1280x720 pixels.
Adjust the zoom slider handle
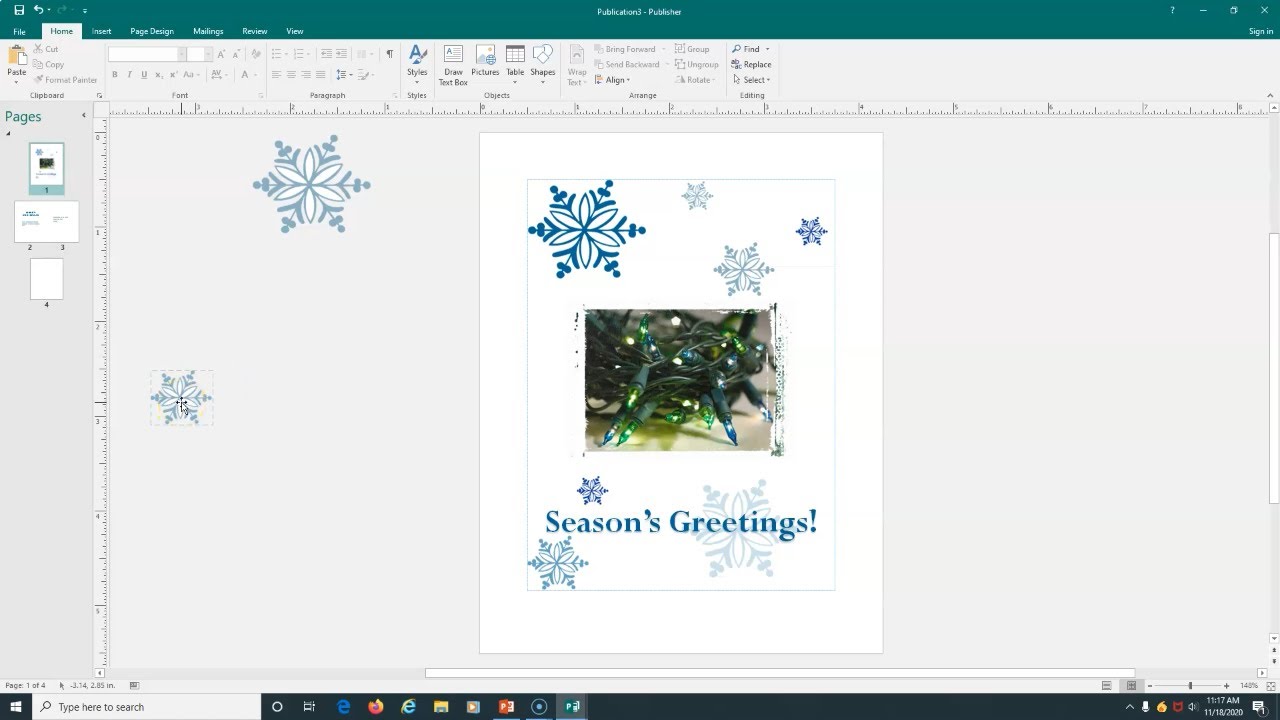[1190, 686]
